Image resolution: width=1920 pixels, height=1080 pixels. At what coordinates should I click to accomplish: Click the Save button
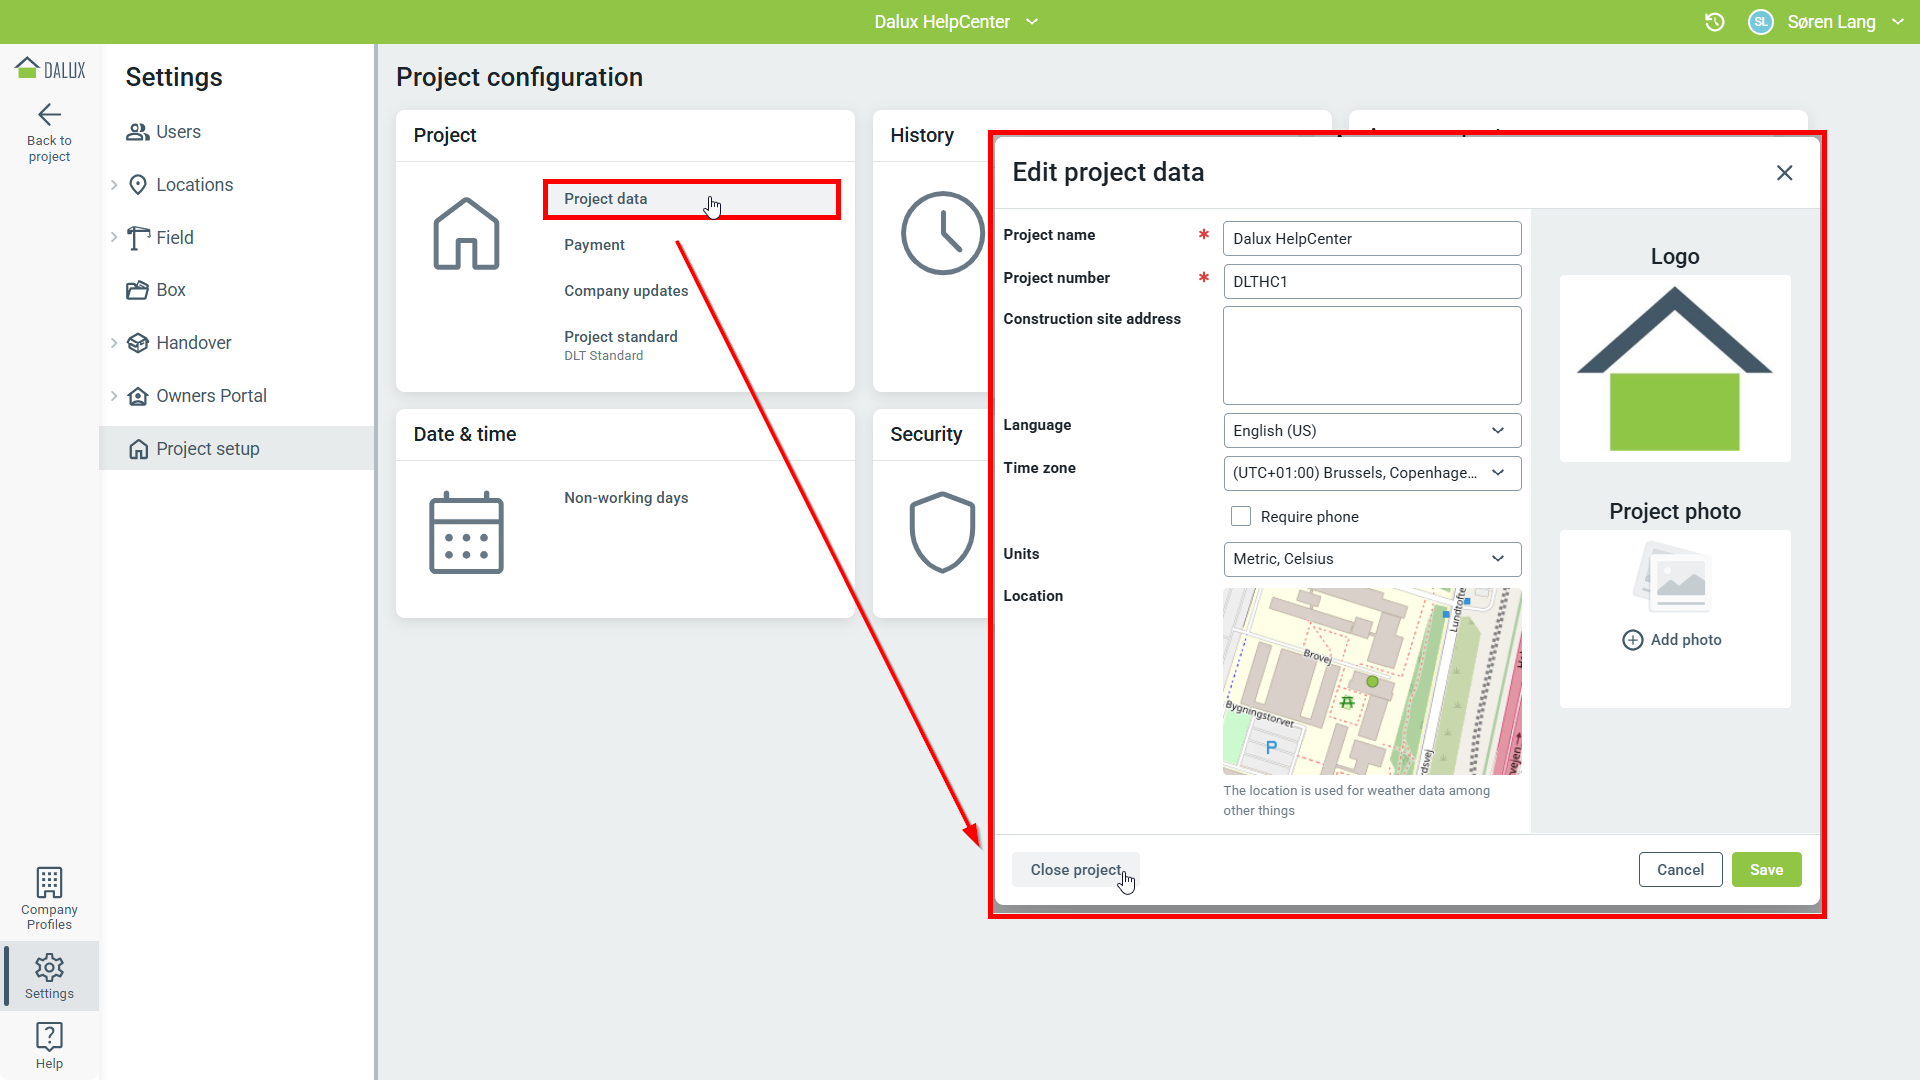(1766, 870)
